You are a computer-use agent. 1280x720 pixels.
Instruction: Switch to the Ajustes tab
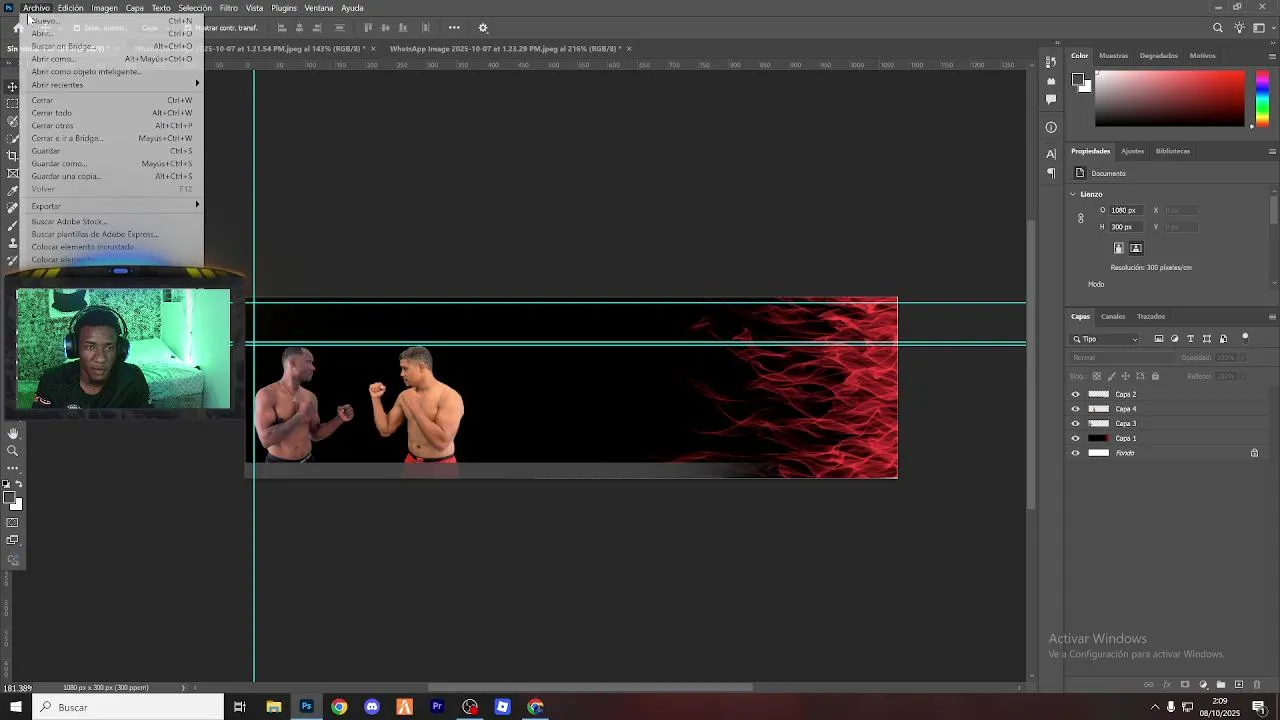pos(1132,152)
